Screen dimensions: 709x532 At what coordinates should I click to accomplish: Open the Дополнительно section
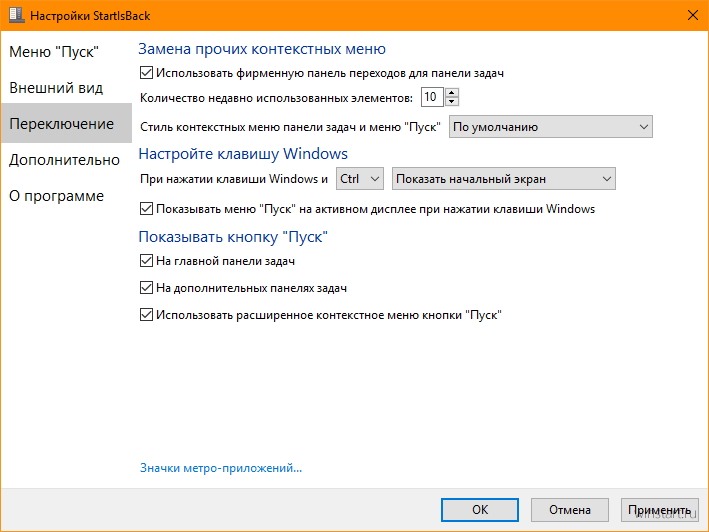(x=64, y=160)
